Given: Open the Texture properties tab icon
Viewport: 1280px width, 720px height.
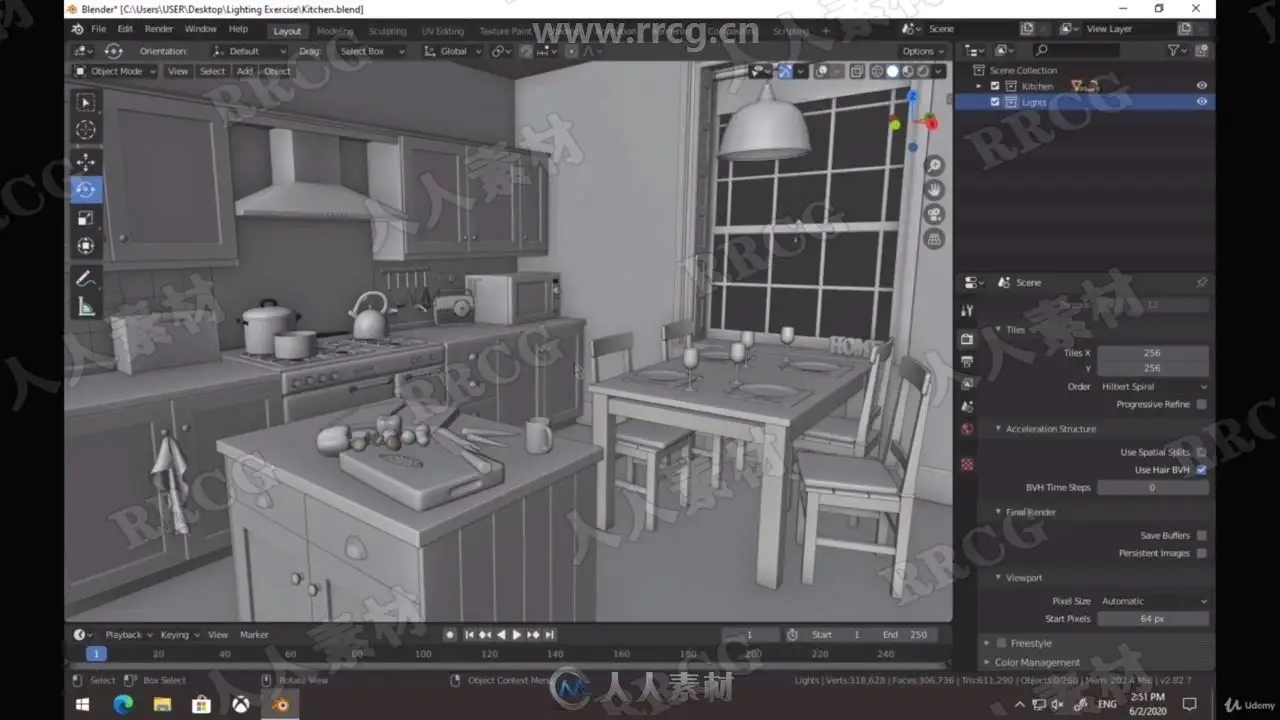Looking at the screenshot, I should 967,465.
